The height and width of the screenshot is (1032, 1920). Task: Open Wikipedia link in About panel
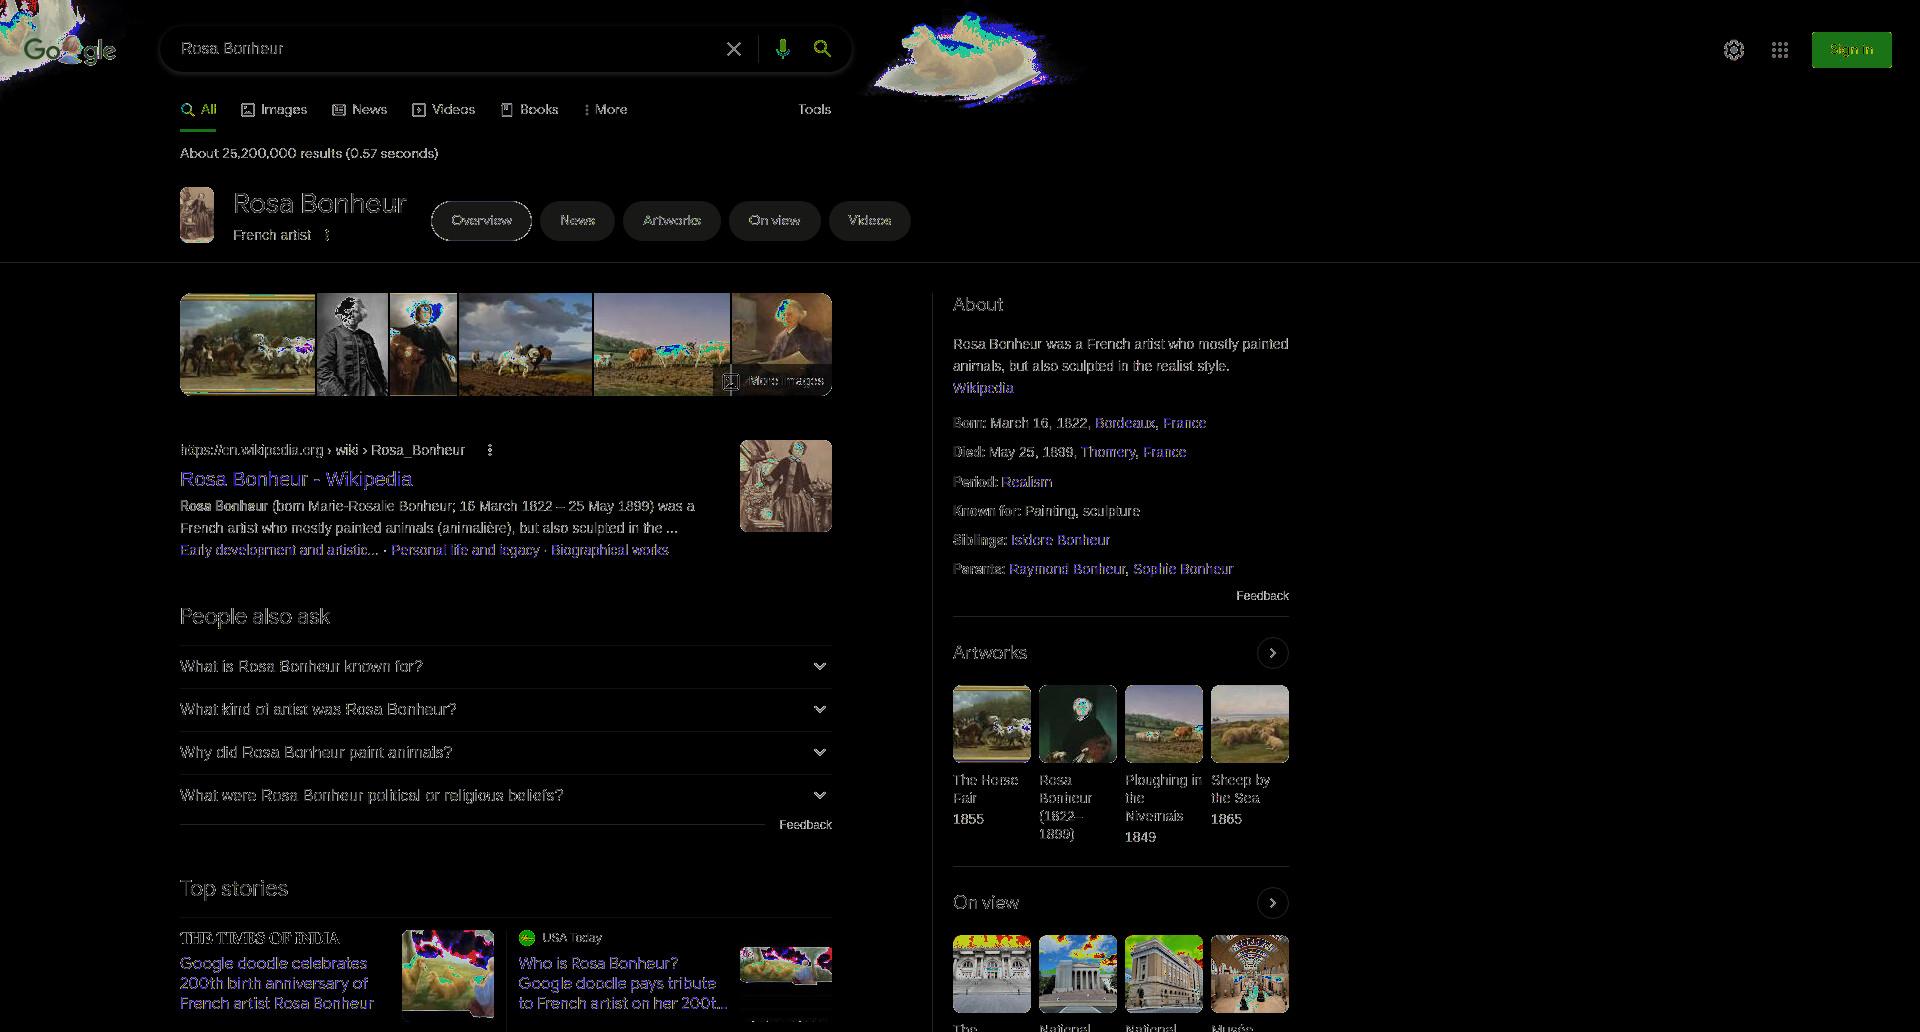pyautogui.click(x=983, y=388)
